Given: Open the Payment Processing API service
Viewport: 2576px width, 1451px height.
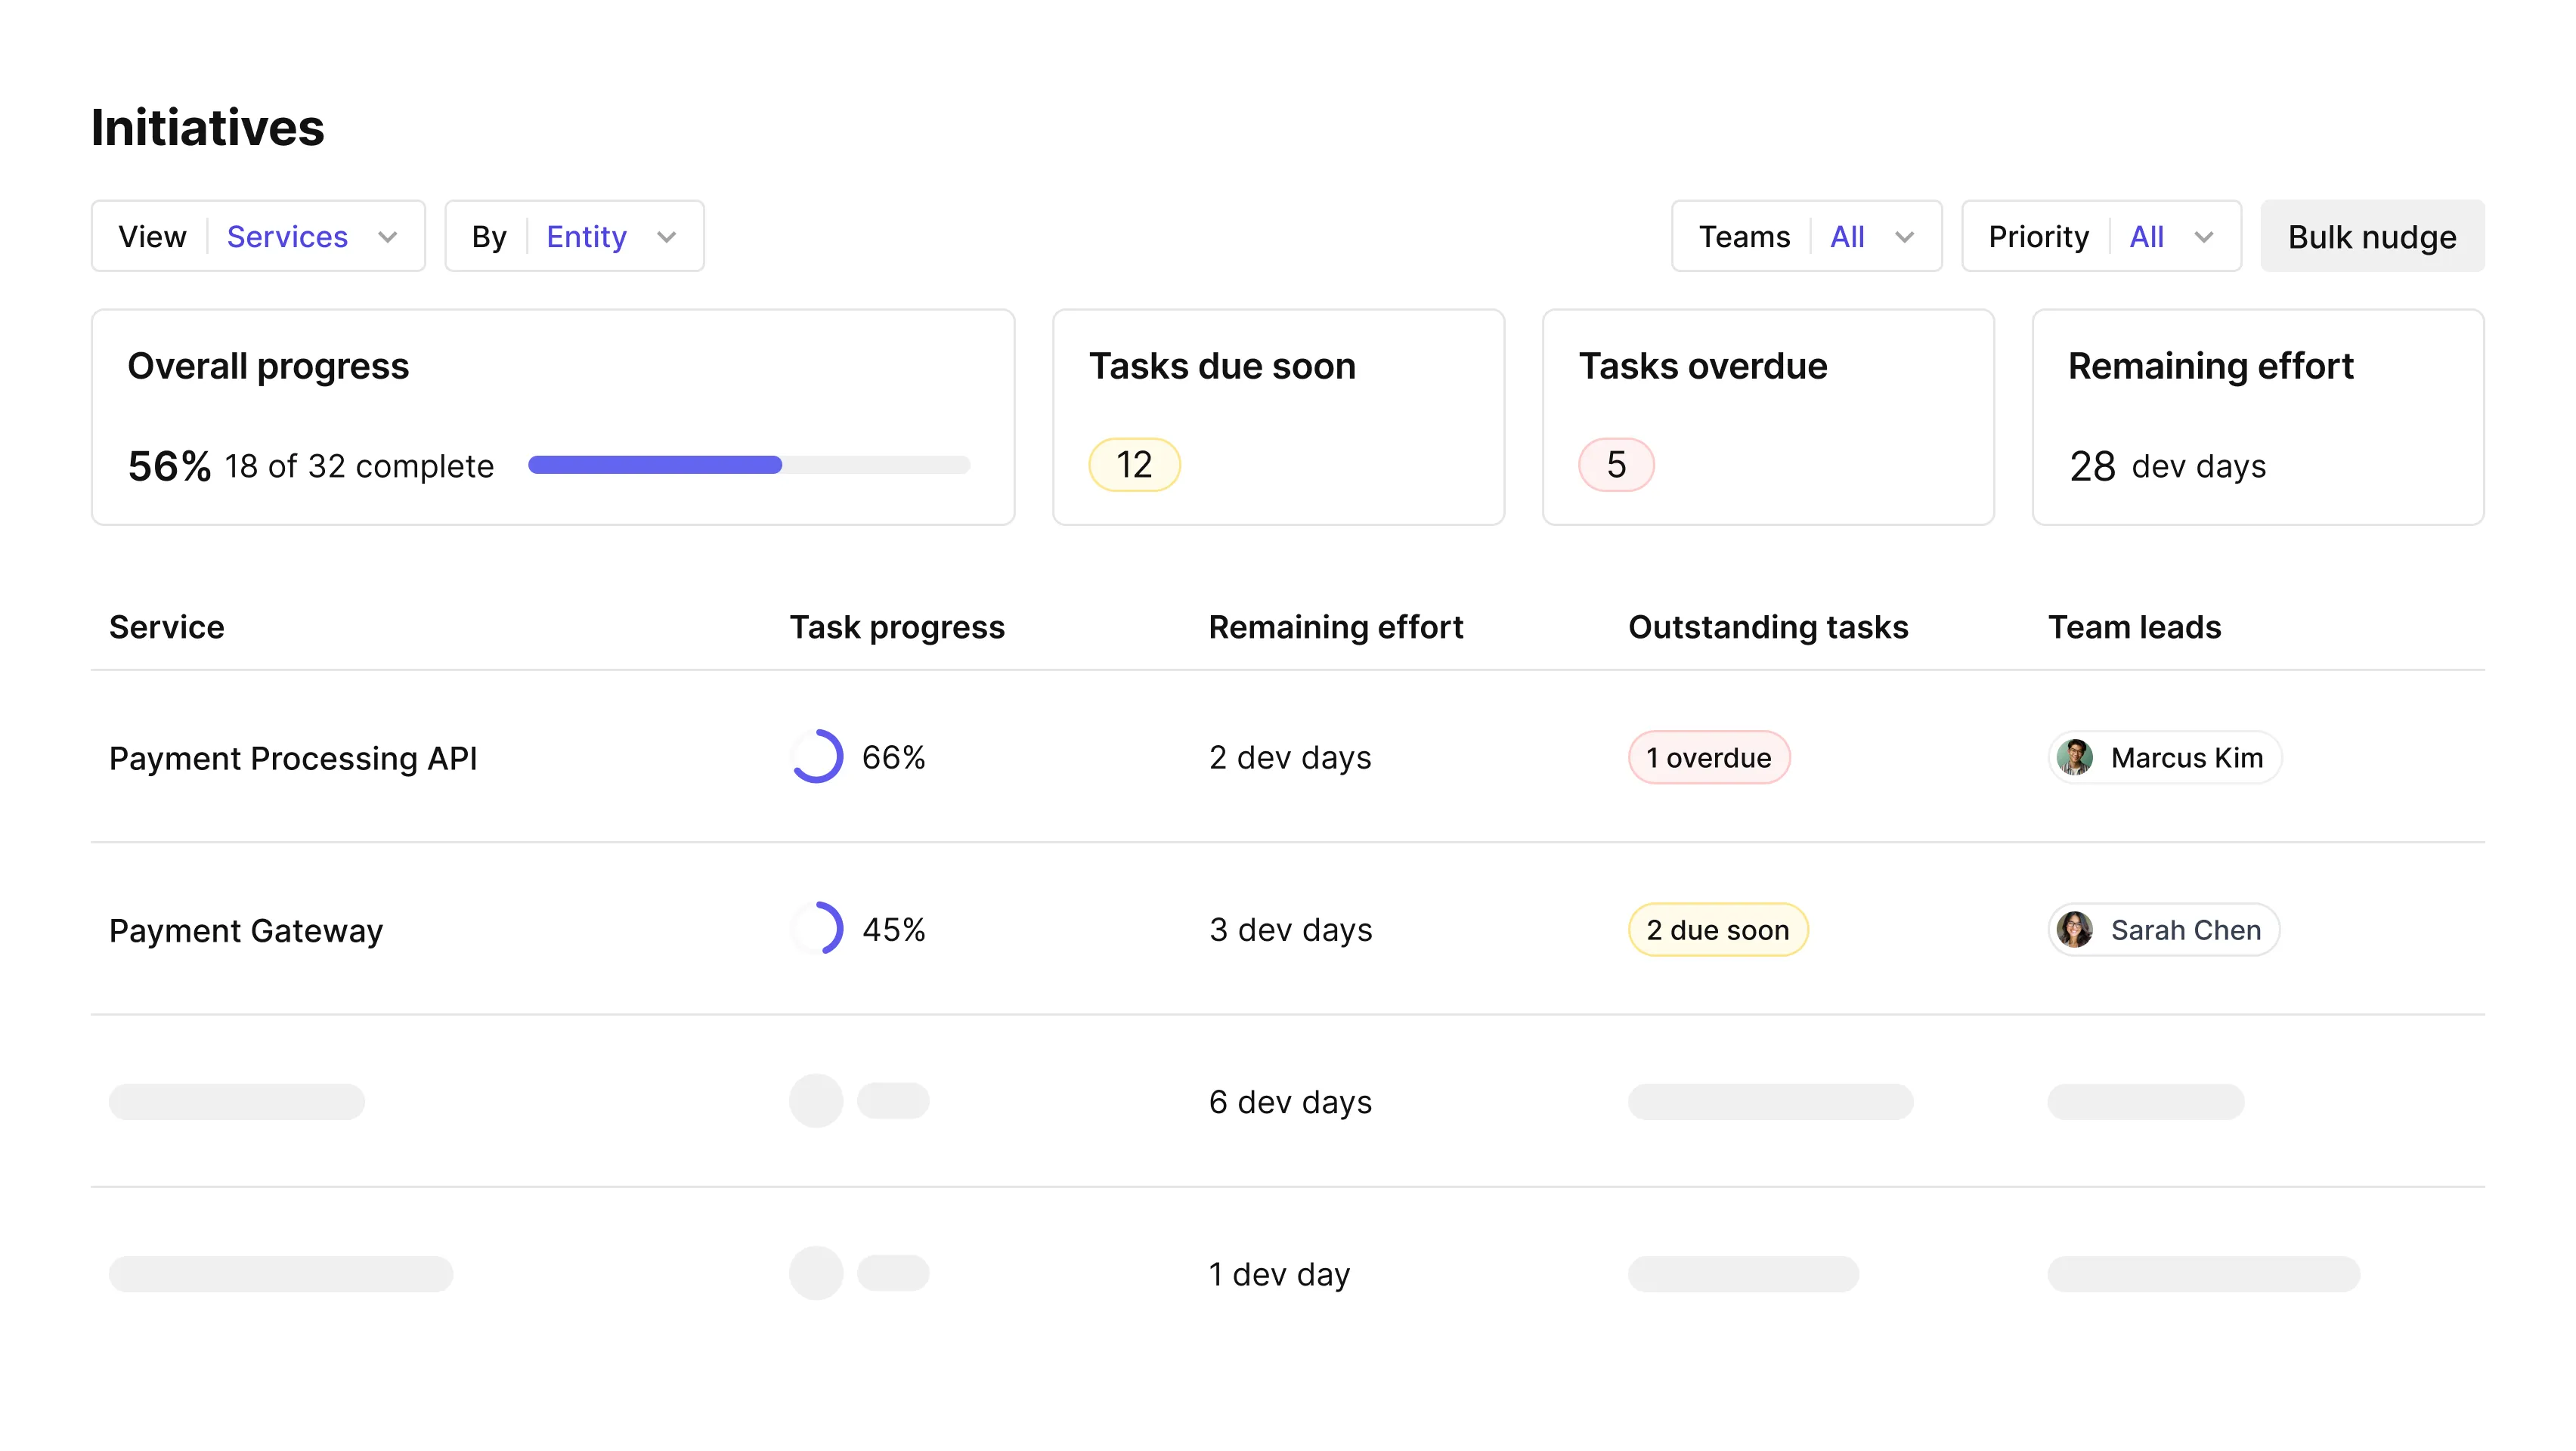Looking at the screenshot, I should (x=293, y=758).
